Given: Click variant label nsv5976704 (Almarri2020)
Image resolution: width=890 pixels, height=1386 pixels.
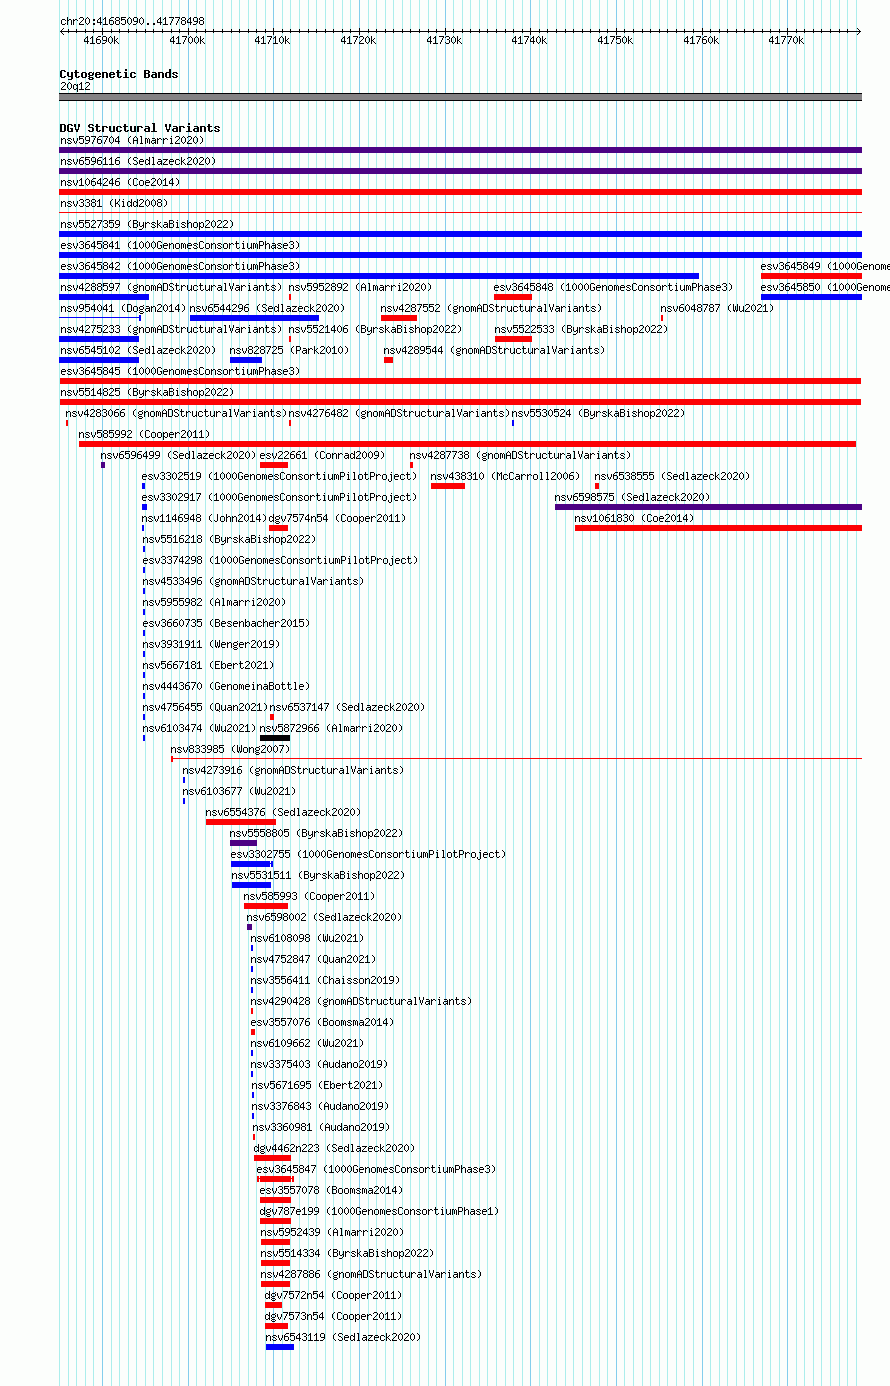Looking at the screenshot, I should (132, 140).
